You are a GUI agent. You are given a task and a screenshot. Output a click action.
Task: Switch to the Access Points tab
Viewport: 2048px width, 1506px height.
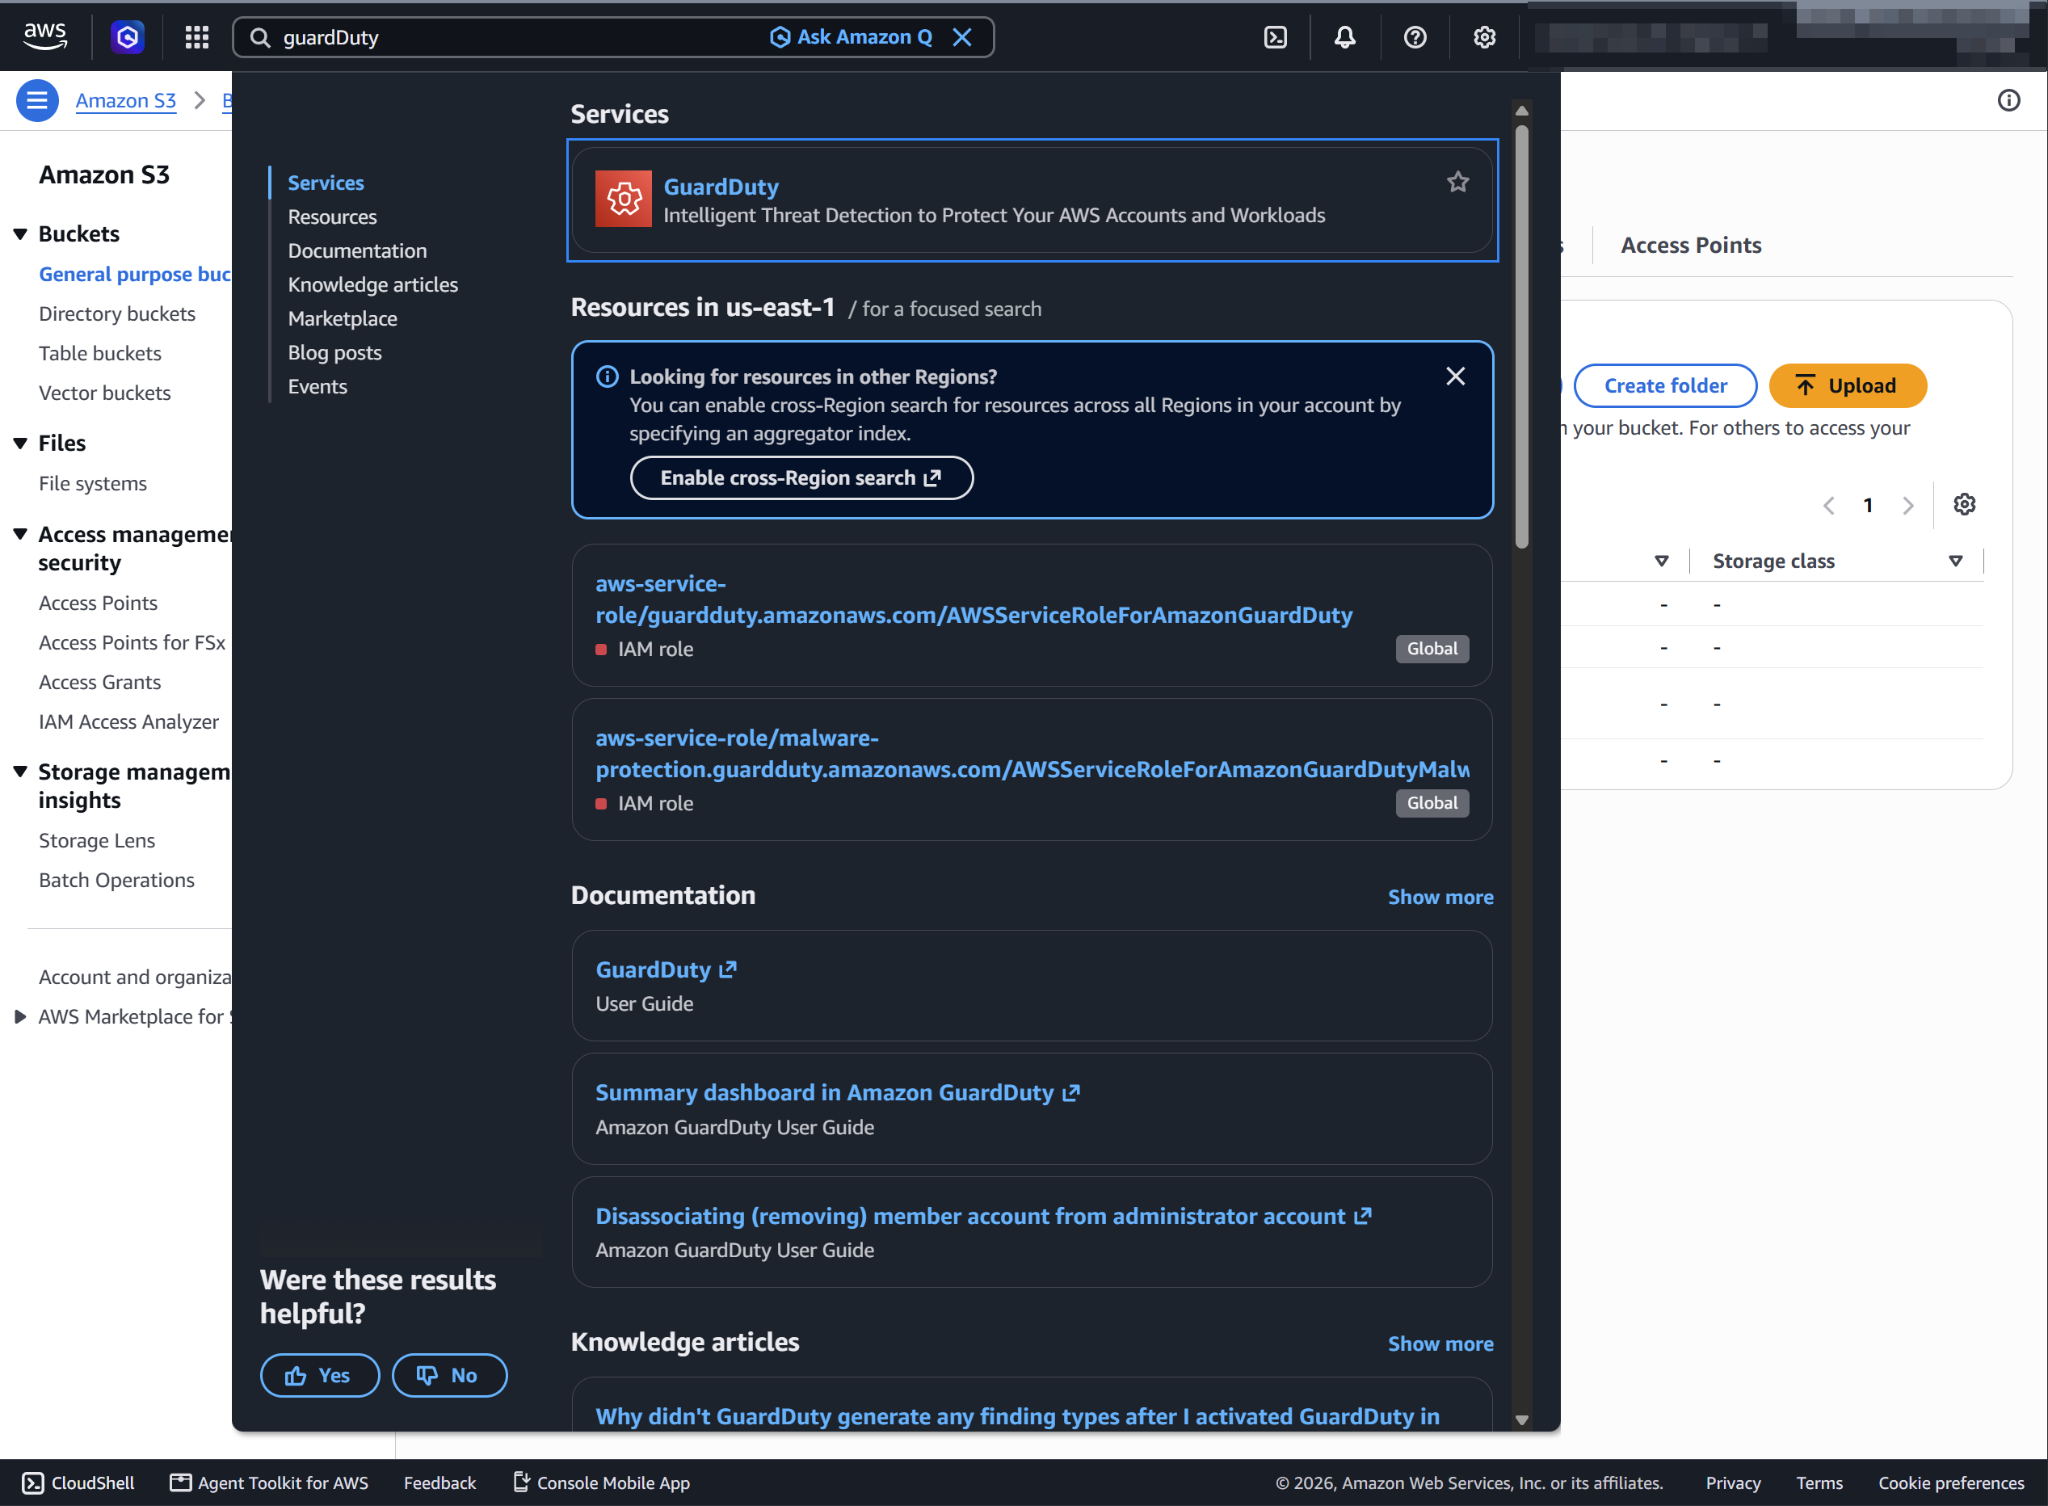(x=1690, y=245)
